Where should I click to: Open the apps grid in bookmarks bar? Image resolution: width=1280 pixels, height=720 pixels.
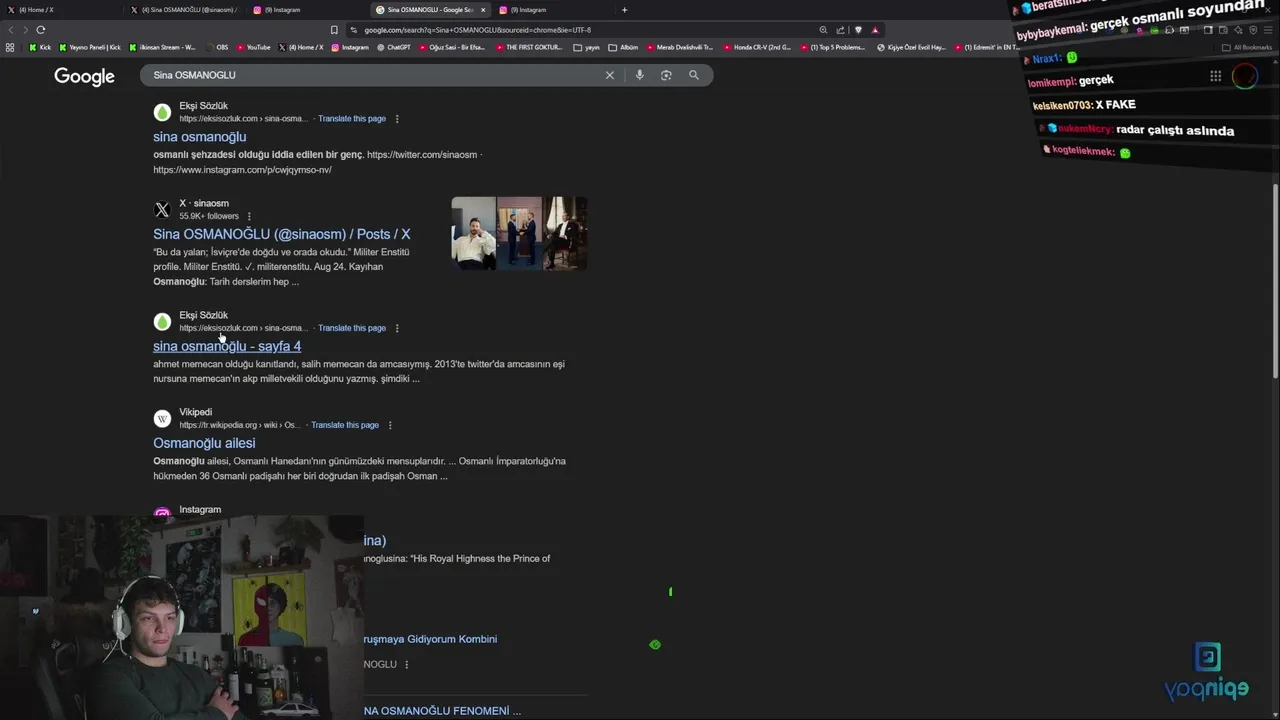(10, 47)
